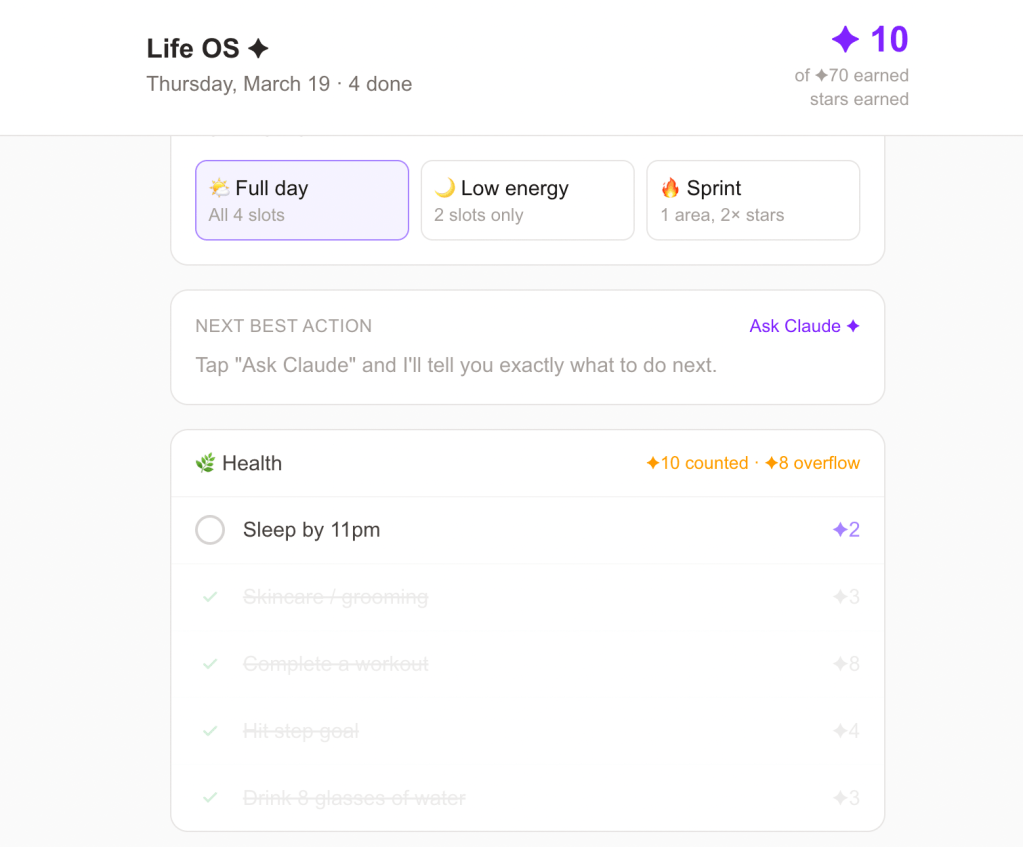Click the star value on Sleep by 11pm
The image size is (1023, 847).
tap(846, 530)
